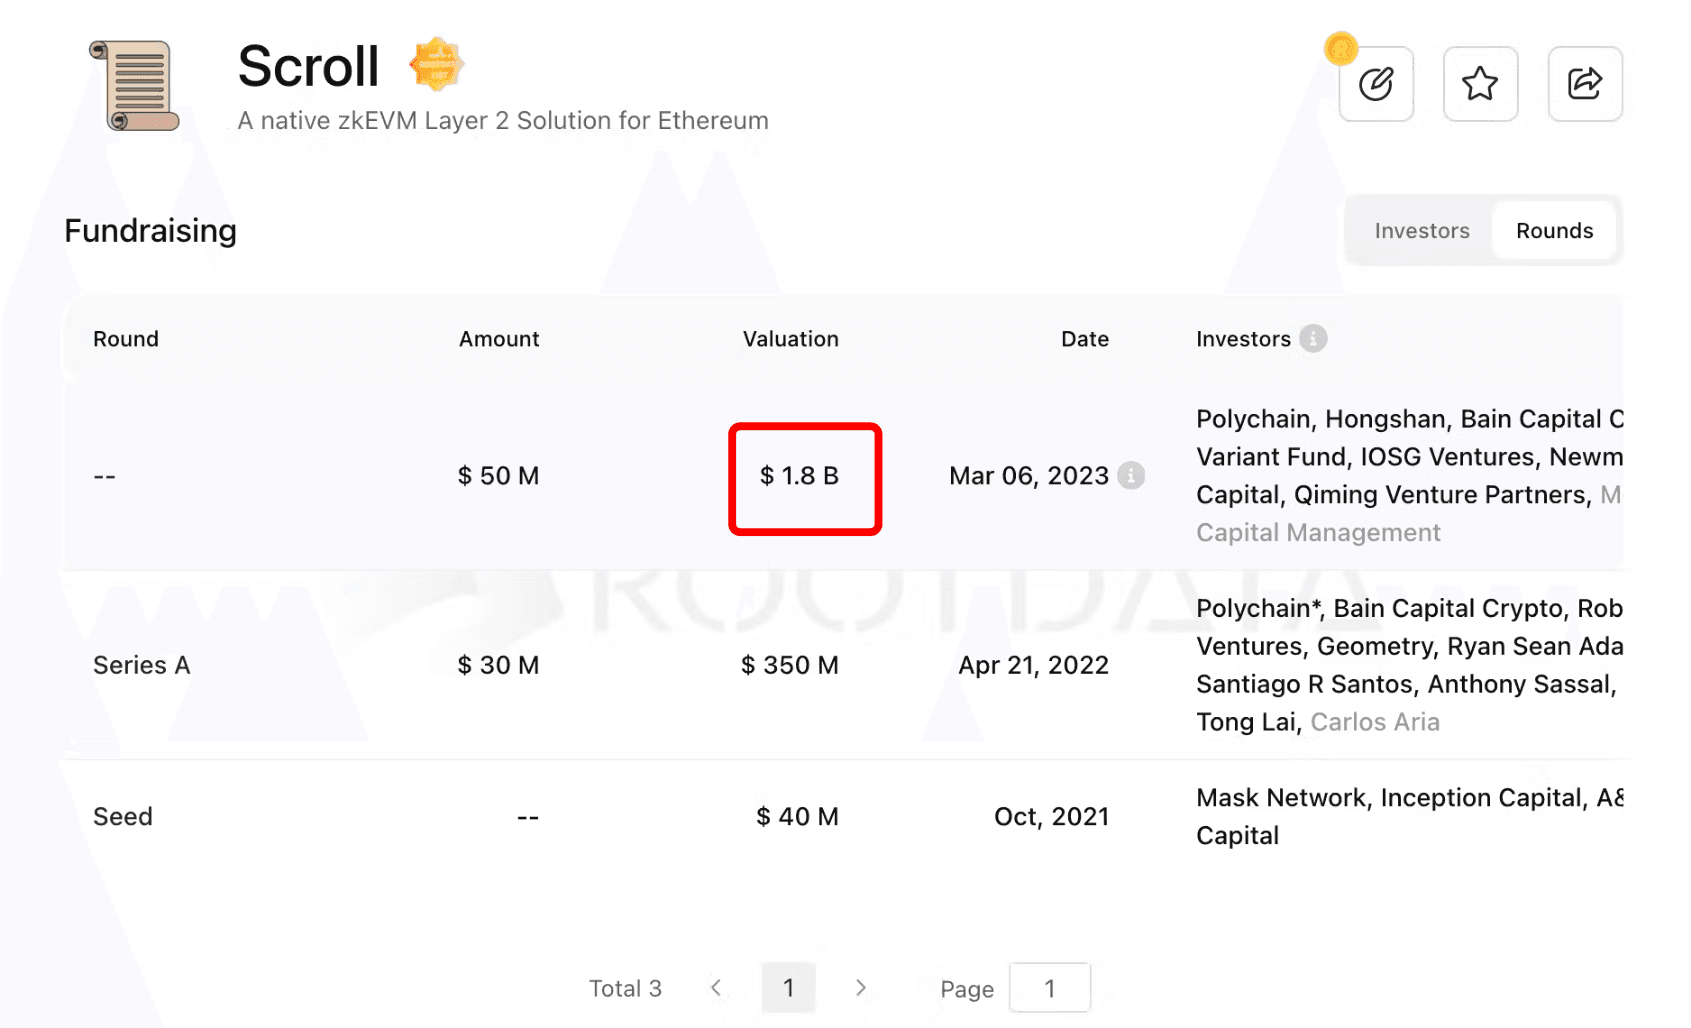The width and height of the screenshot is (1691, 1028).
Task: Open Anthony Sassal investor link
Action: [x=1519, y=685]
